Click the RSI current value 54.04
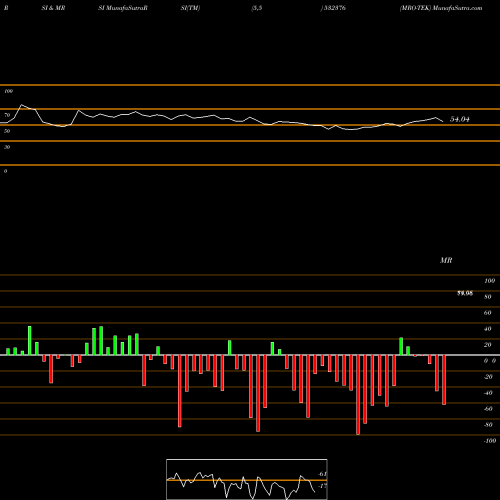500x500 pixels. [x=460, y=119]
